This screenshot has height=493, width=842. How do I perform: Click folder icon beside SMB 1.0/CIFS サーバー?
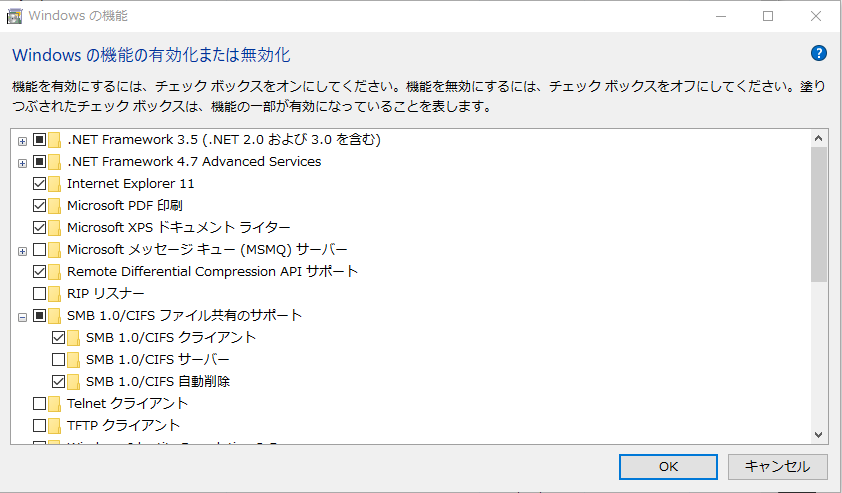point(74,359)
